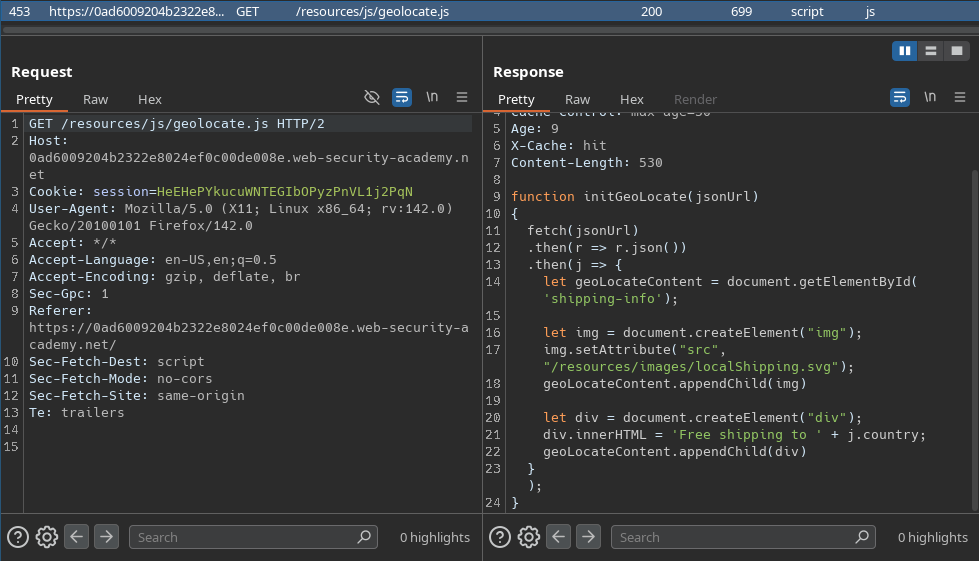Toggle non-printable \n characters in Response
979x561 pixels.
[930, 97]
